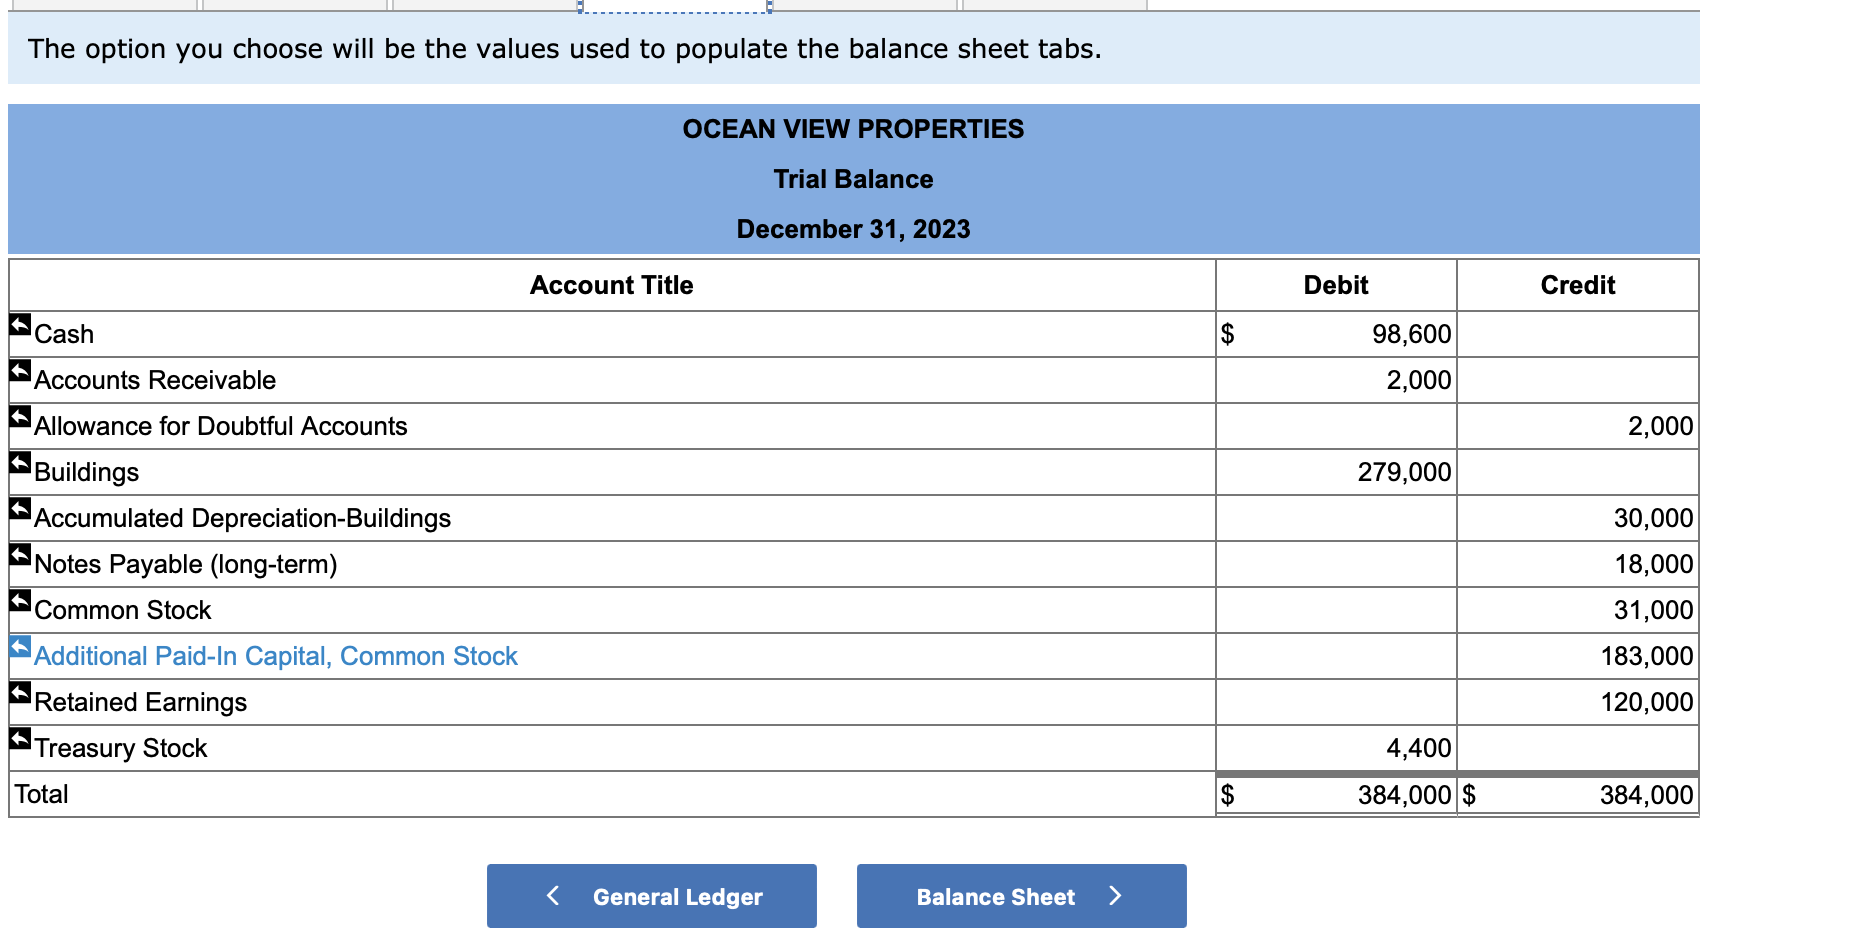The height and width of the screenshot is (934, 1858).
Task: Select the arrow icon for Allowance for Doubtful Accounts
Action: (x=19, y=415)
